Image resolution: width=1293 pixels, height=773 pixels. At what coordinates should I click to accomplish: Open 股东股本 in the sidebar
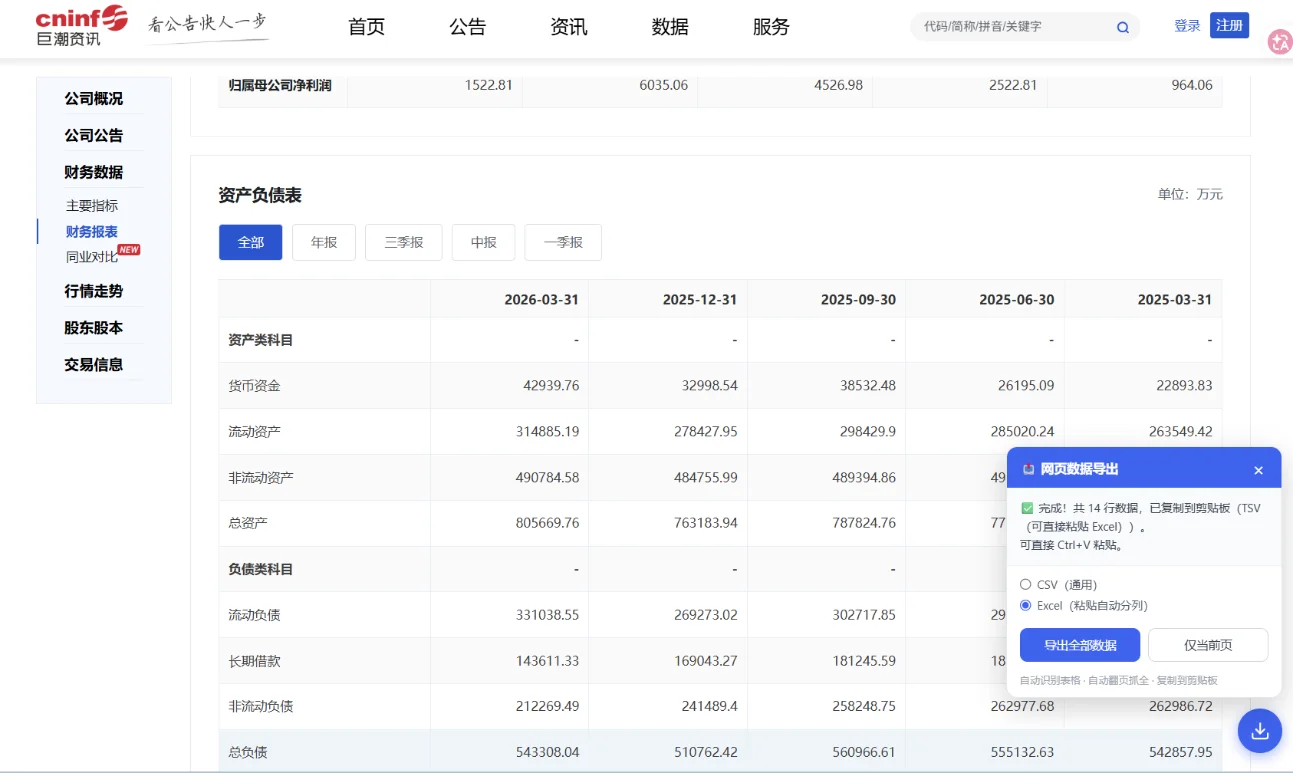click(x=94, y=328)
